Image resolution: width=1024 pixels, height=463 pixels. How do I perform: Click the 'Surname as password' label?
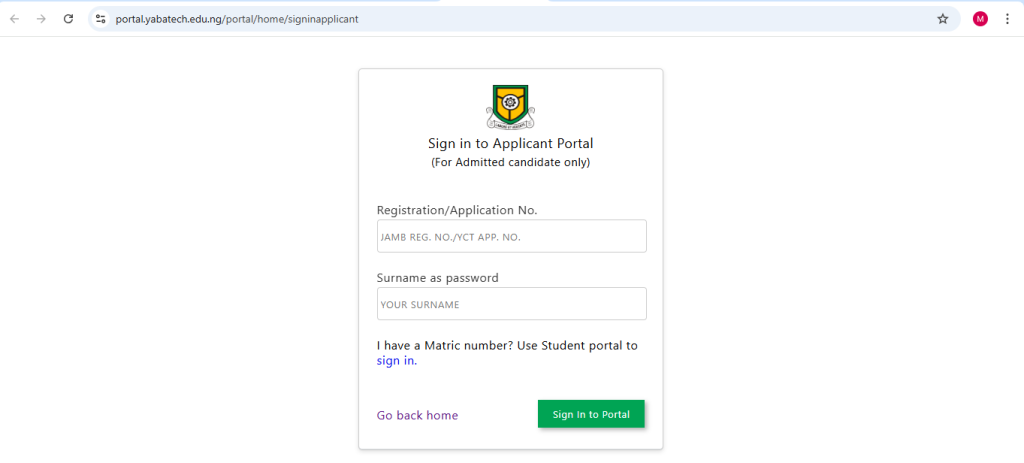tap(438, 278)
